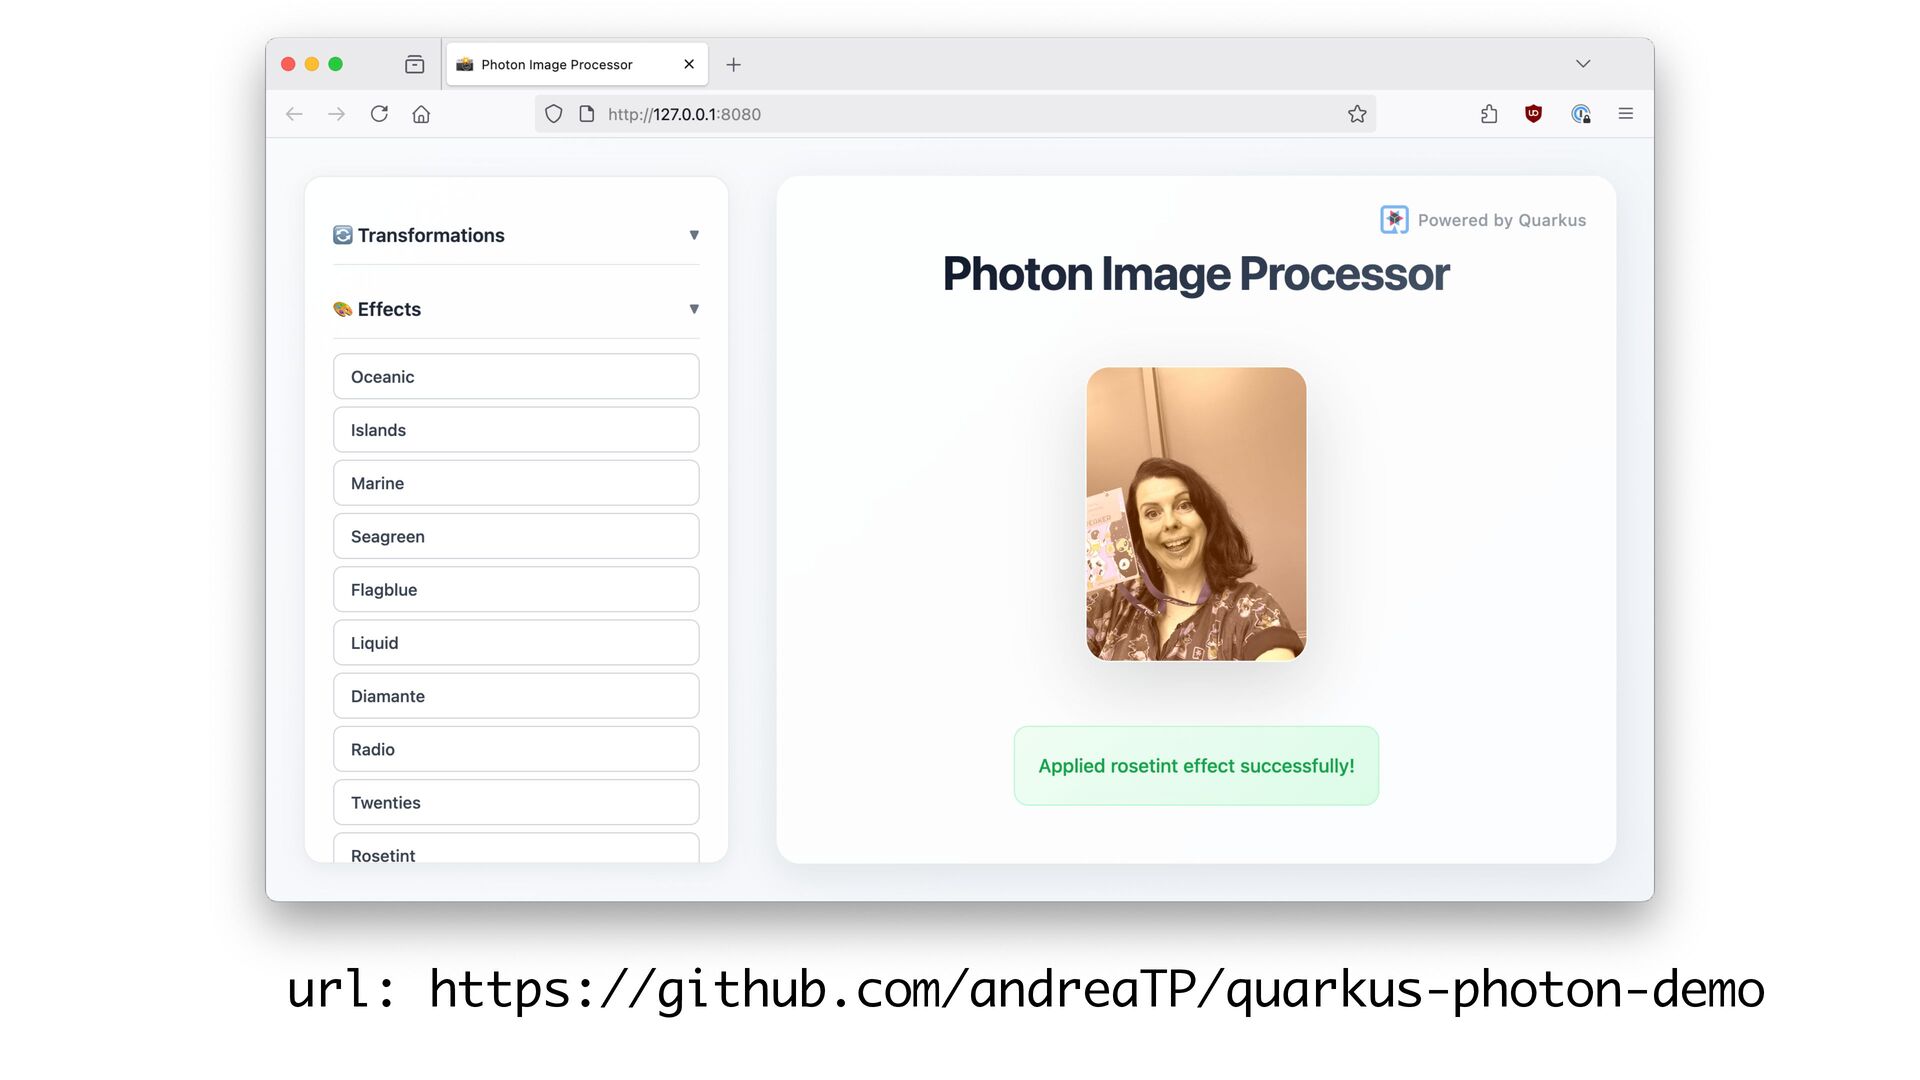Bookmark this page with the star icon
The height and width of the screenshot is (1080, 1920).
click(x=1356, y=114)
